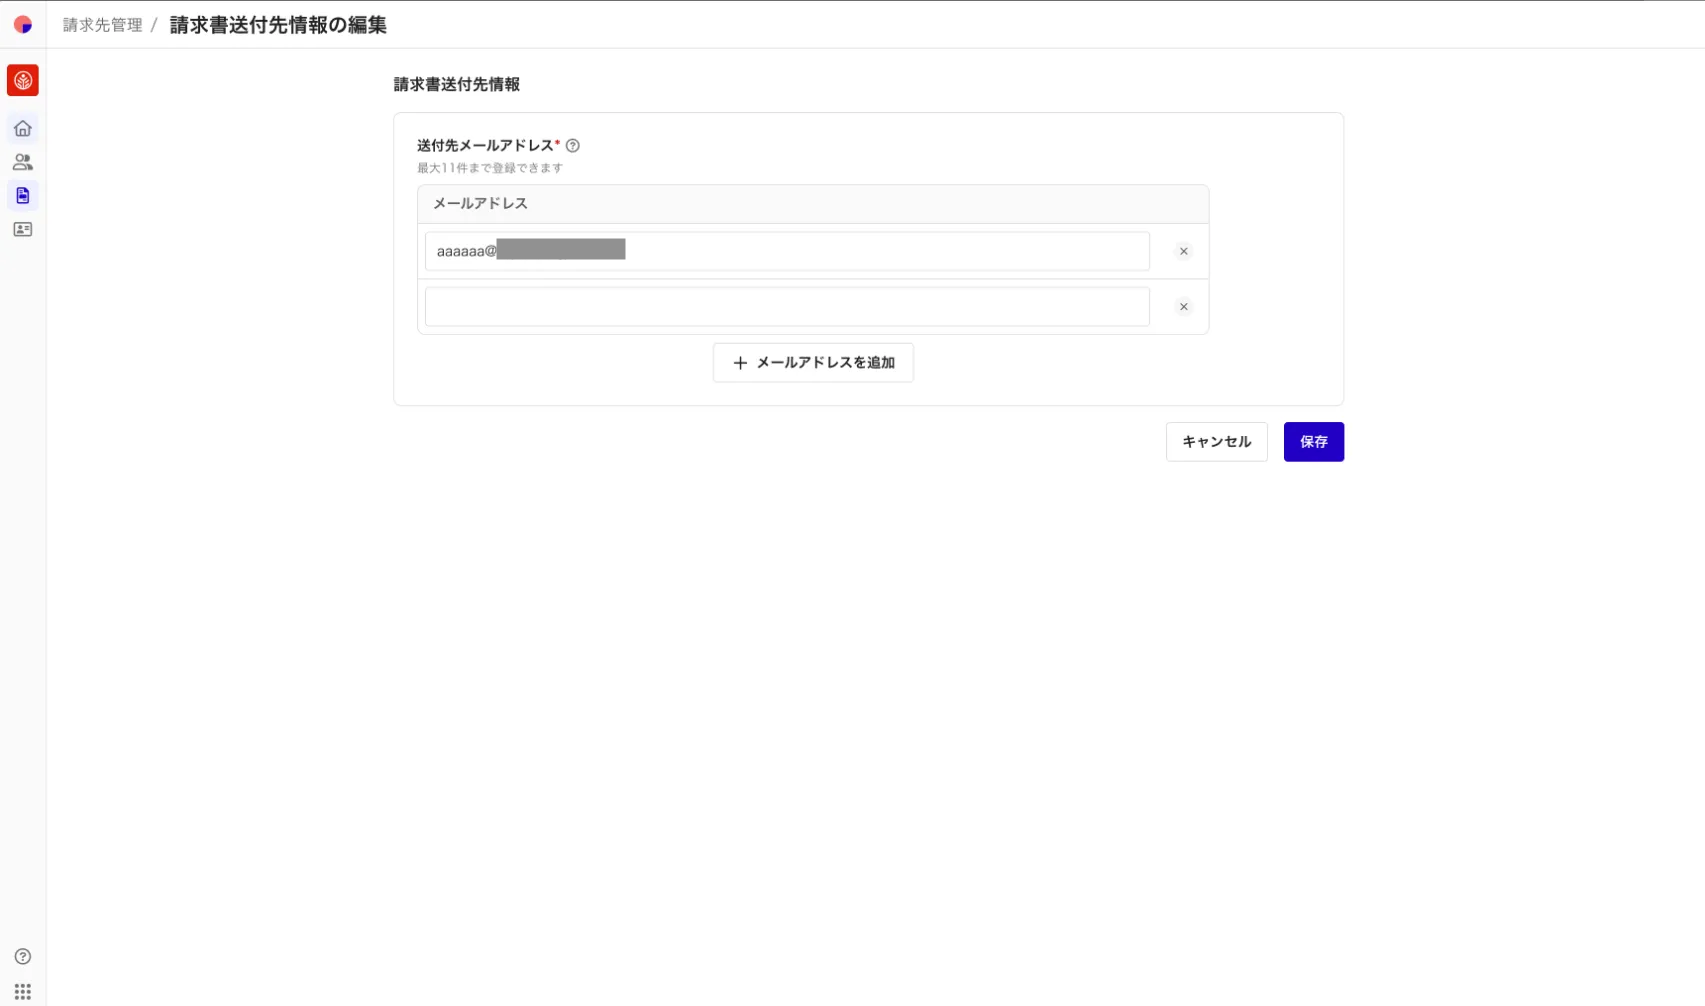Viewport: 1705px width, 1006px height.
Task: Open help question mark icon in sidebar
Action: pos(23,956)
